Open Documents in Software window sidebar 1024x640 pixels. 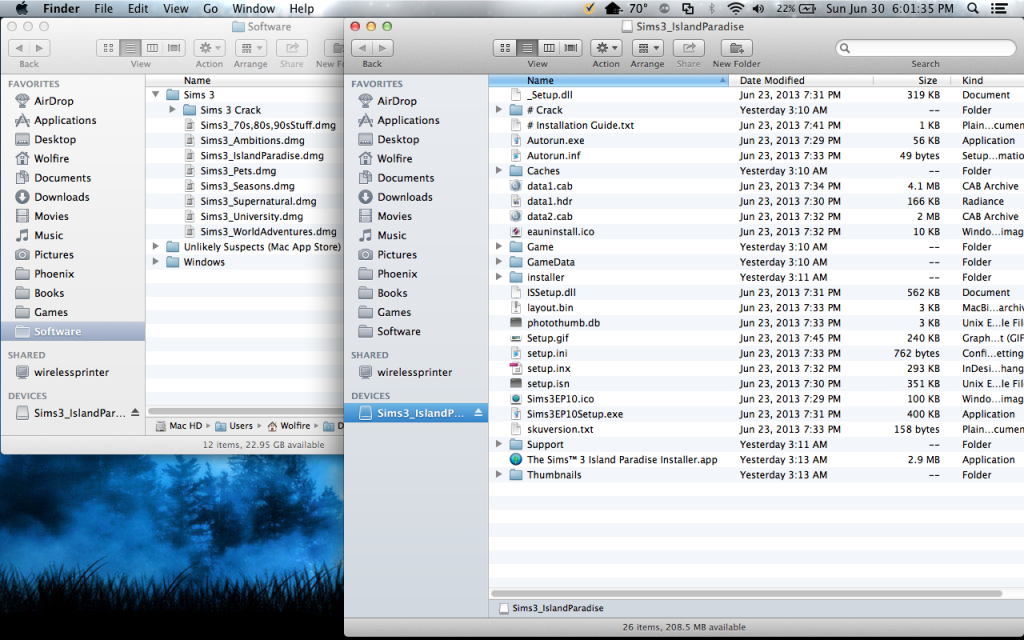(62, 178)
